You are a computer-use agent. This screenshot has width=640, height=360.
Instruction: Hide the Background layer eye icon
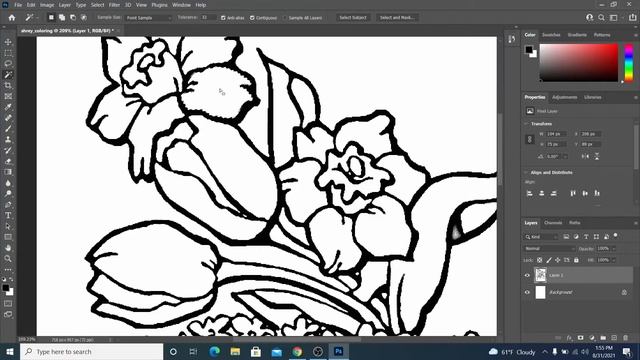pyautogui.click(x=527, y=292)
